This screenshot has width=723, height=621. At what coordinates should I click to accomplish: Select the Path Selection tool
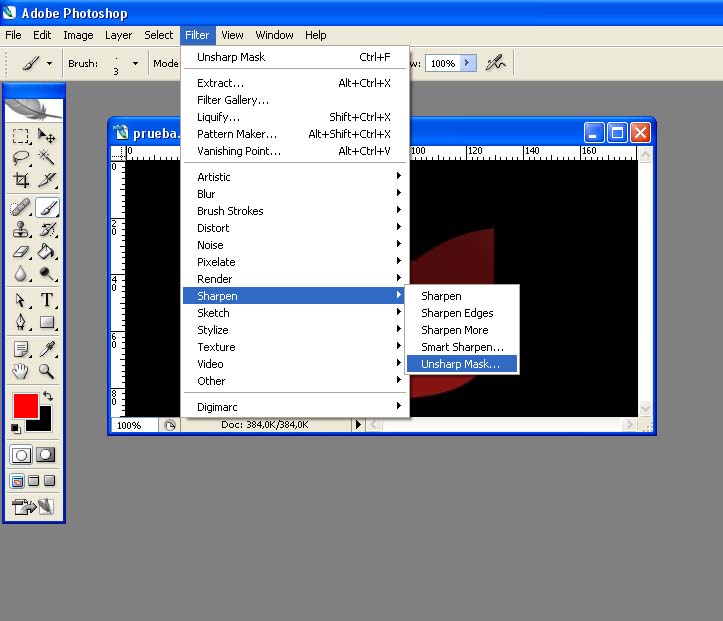tap(20, 300)
